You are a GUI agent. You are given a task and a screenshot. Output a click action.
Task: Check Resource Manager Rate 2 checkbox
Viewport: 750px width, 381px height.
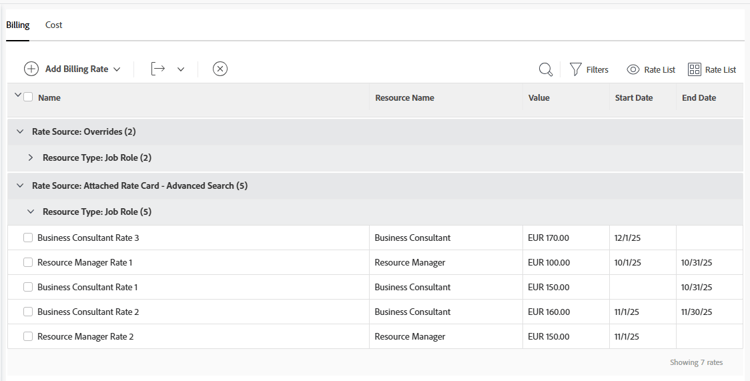(28, 337)
